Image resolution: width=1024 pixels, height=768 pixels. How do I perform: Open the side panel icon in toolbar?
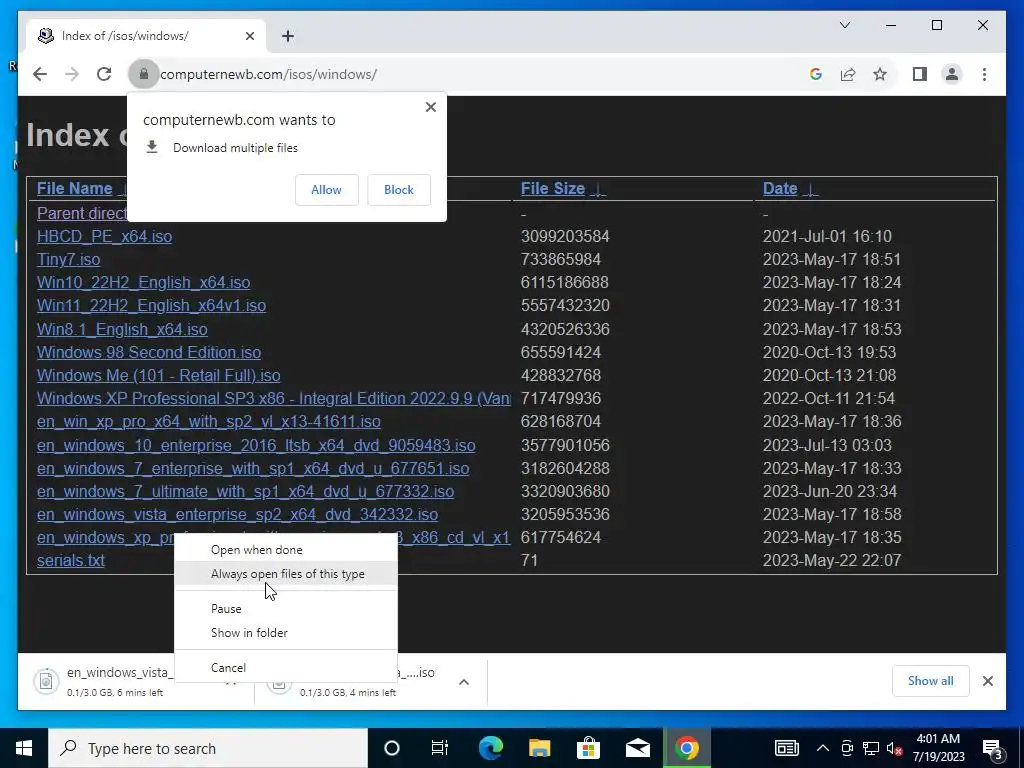click(x=920, y=74)
